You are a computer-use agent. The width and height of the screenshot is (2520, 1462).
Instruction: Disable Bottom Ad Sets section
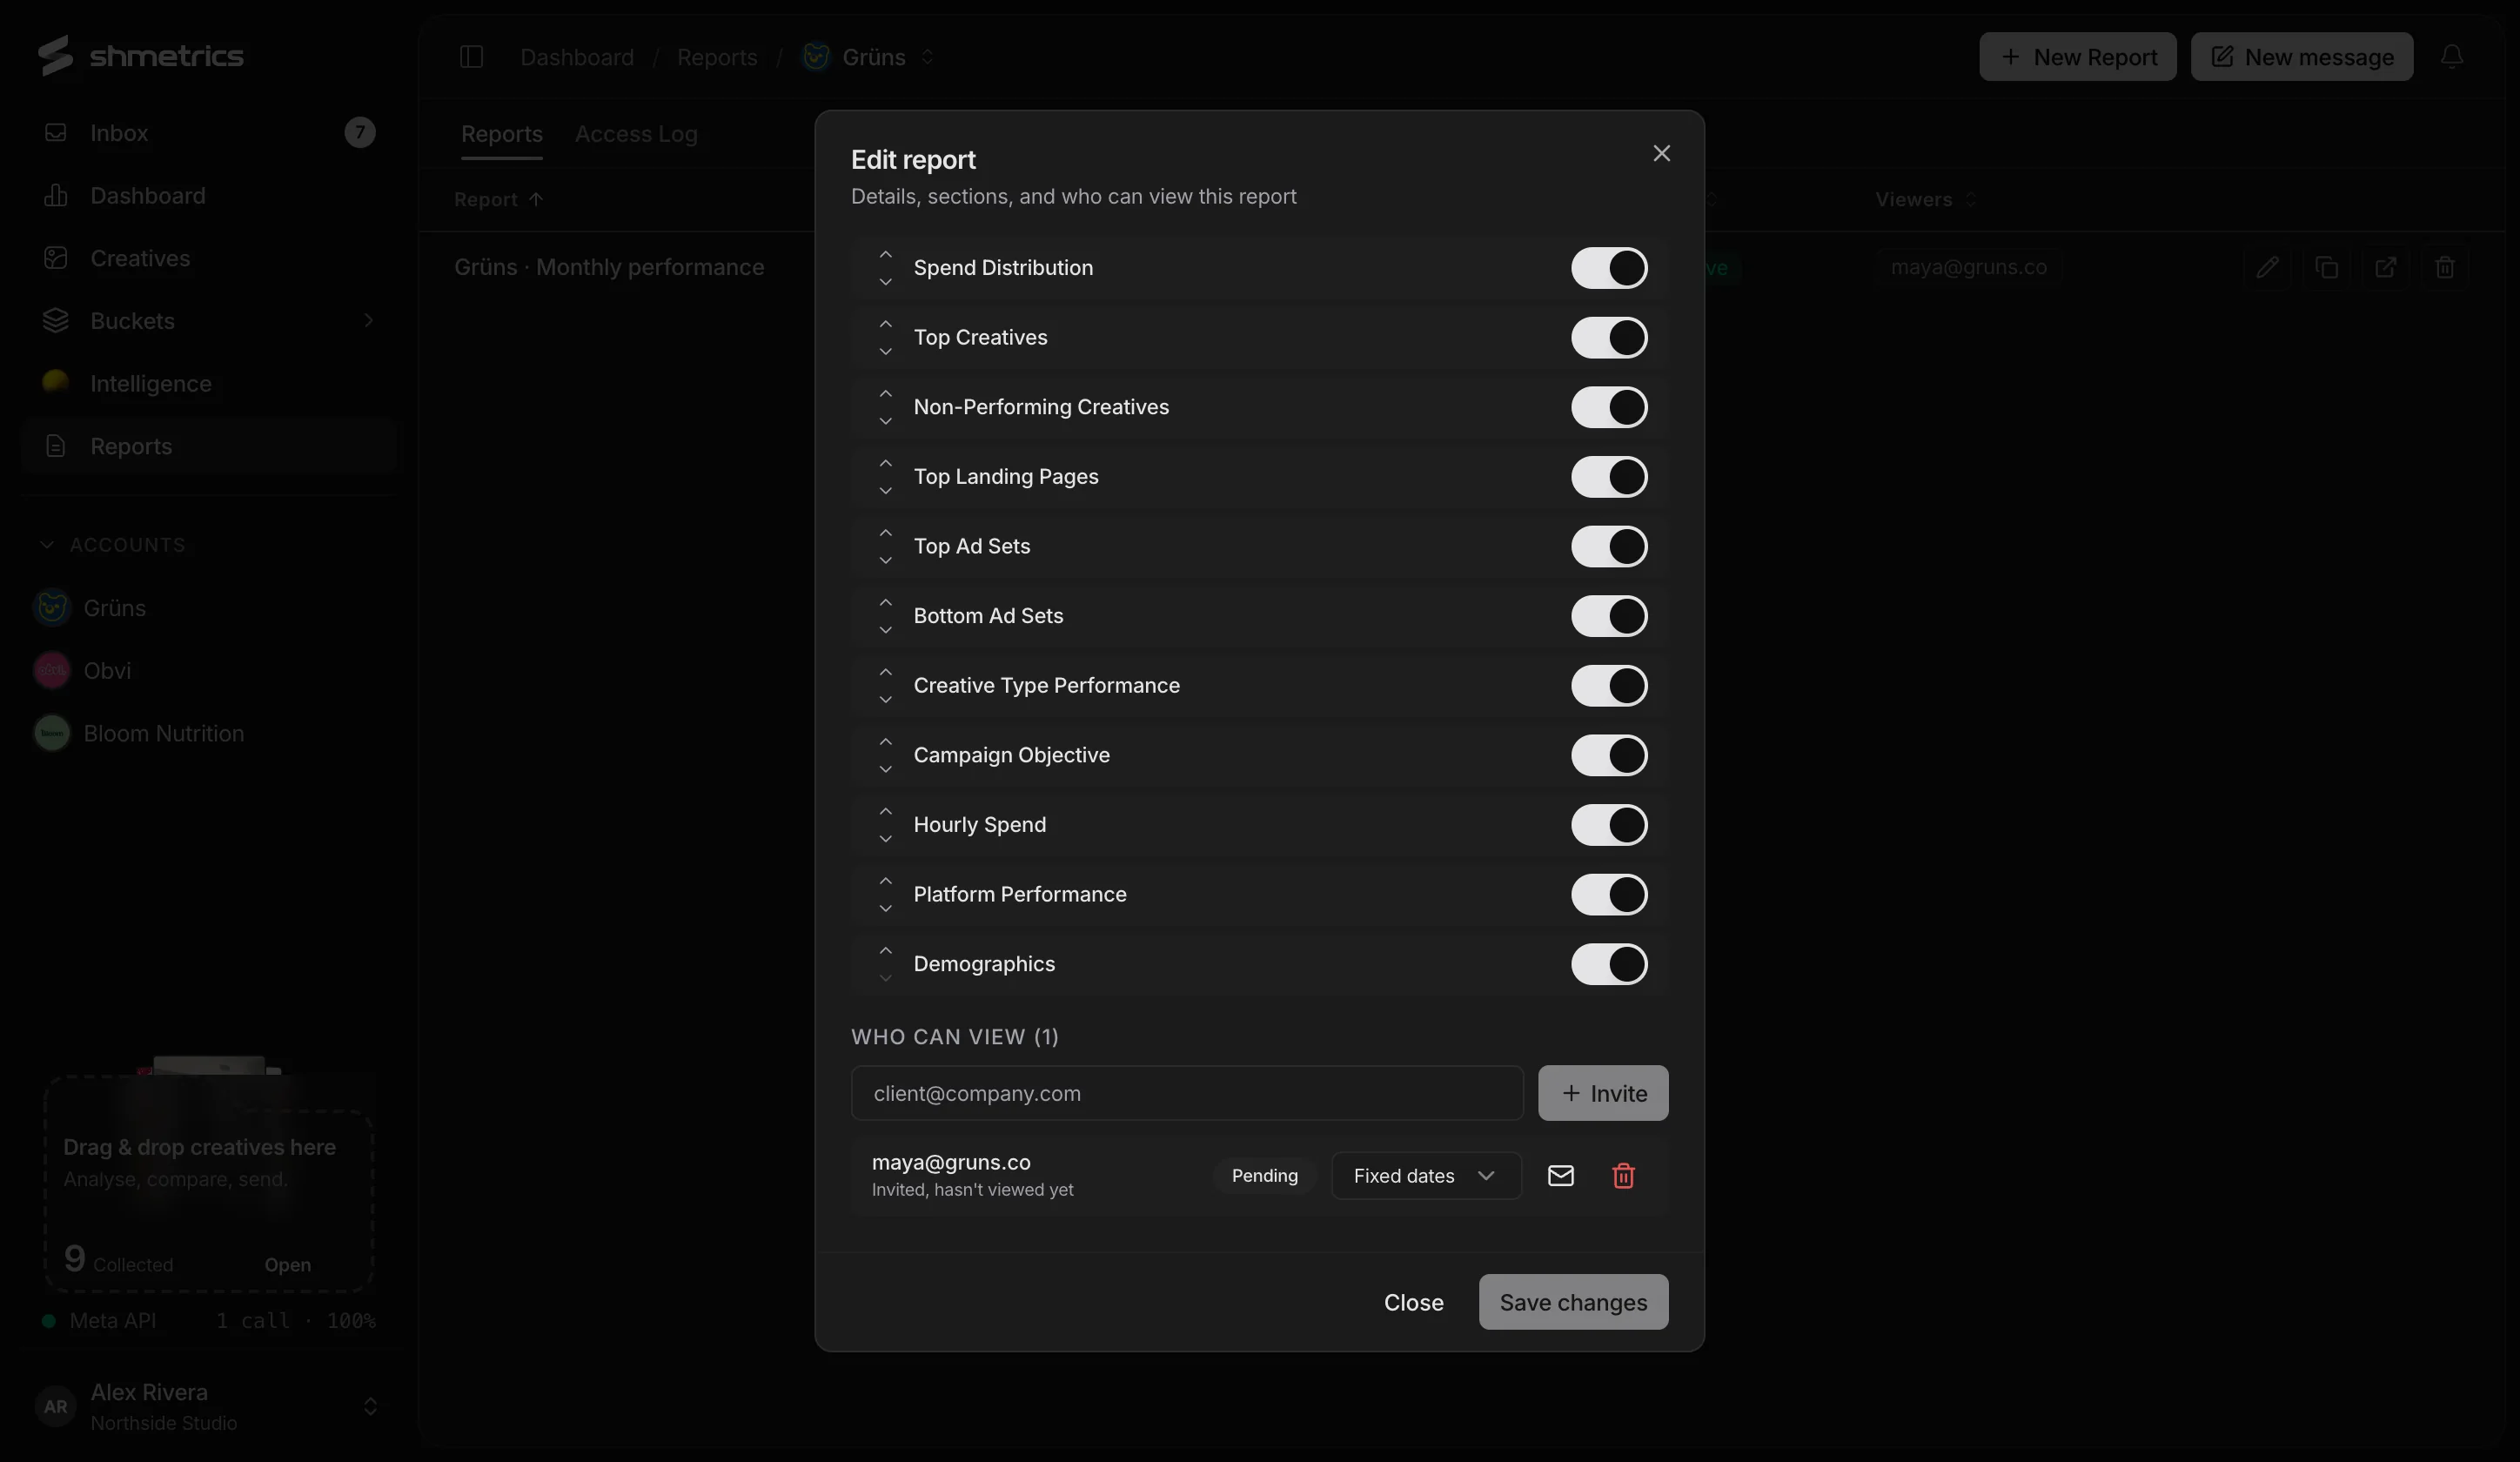pyautogui.click(x=1608, y=616)
